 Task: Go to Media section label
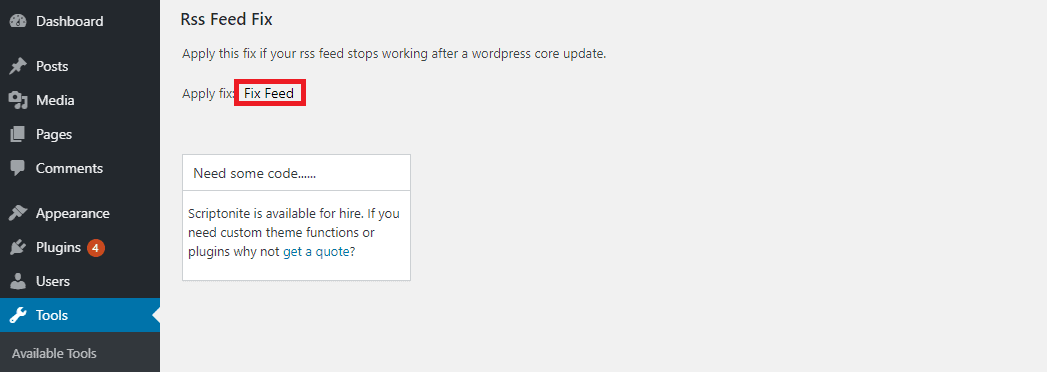[55, 101]
